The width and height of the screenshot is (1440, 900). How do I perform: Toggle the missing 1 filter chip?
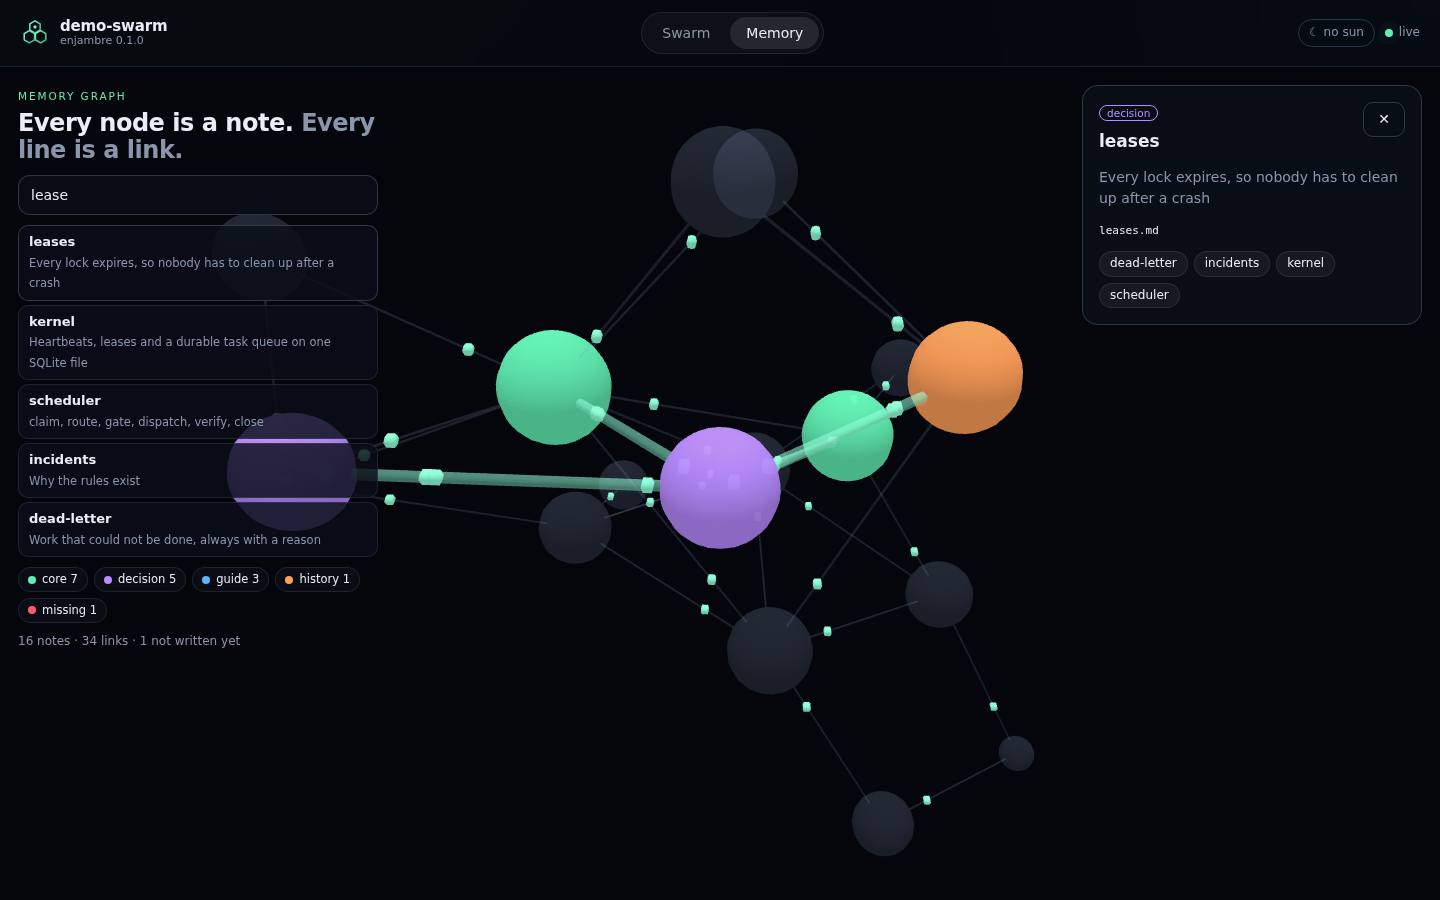62,610
